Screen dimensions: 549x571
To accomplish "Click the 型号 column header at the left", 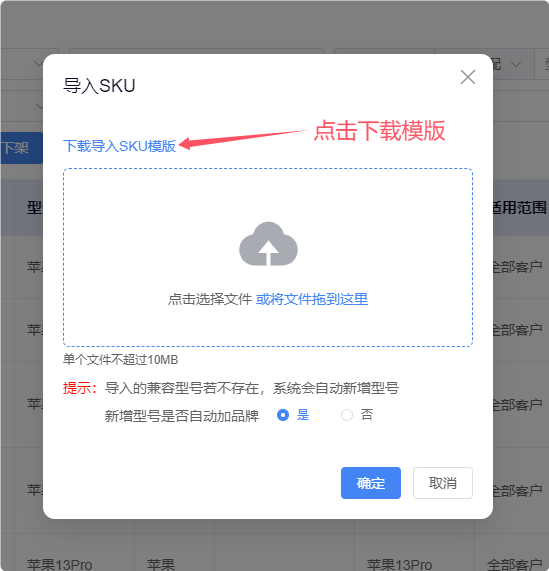I will [x=35, y=208].
